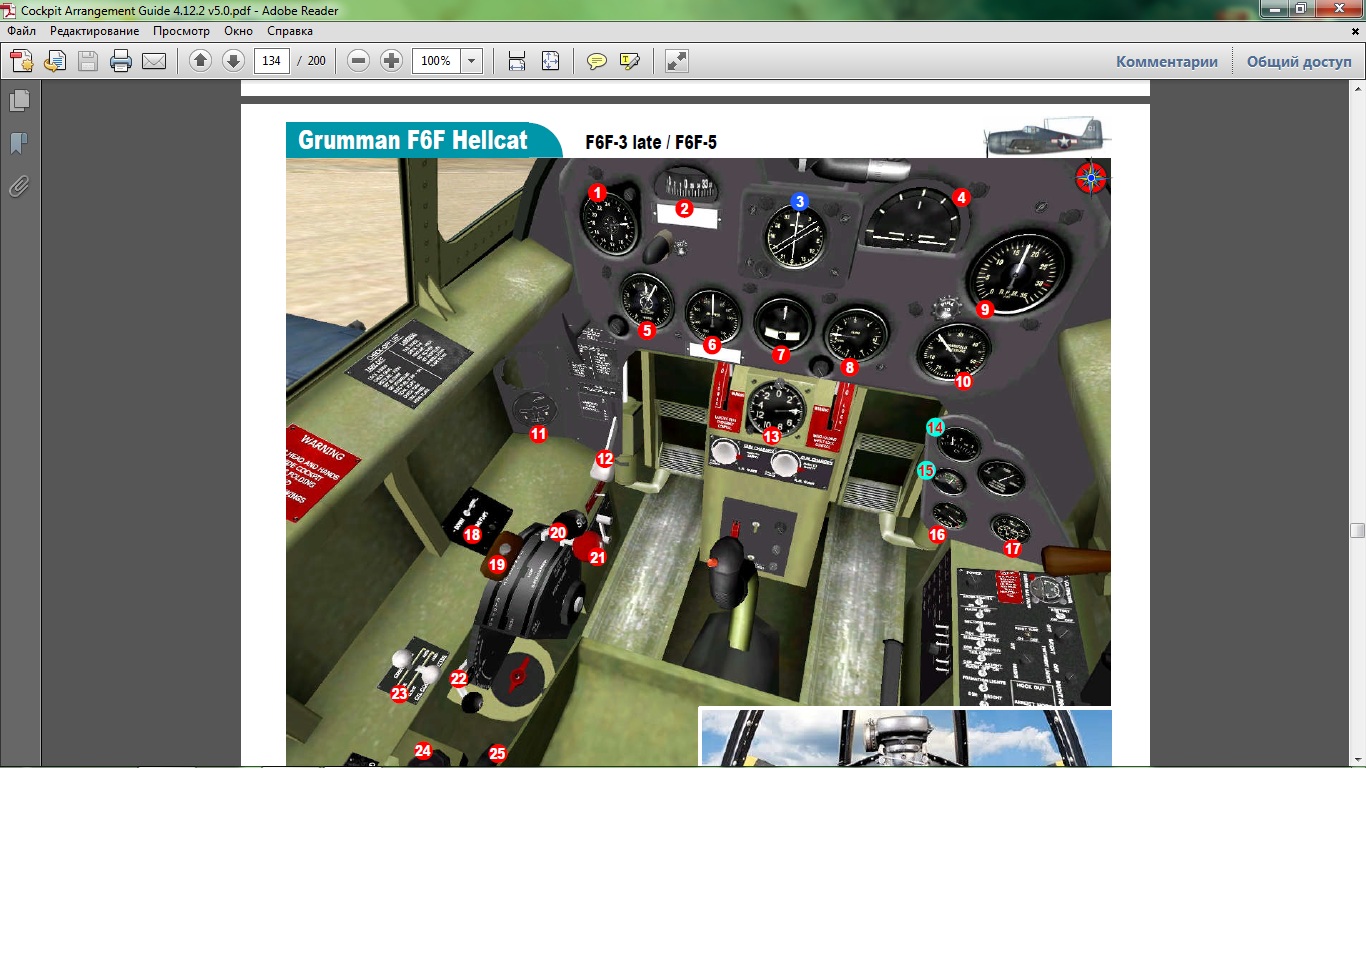Maximize the Adobe Reader window
This screenshot has height=974, width=1366.
tap(1301, 9)
